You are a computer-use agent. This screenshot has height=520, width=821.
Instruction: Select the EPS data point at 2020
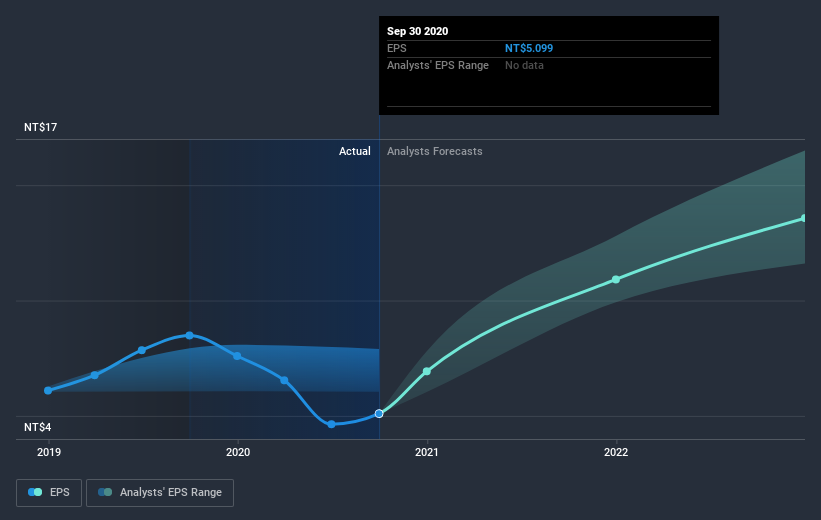click(237, 356)
